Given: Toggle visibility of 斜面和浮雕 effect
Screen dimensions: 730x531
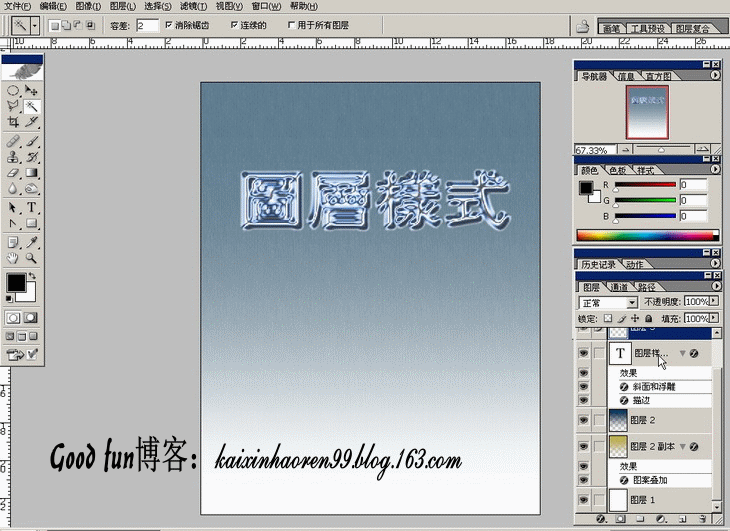Looking at the screenshot, I should tap(583, 387).
